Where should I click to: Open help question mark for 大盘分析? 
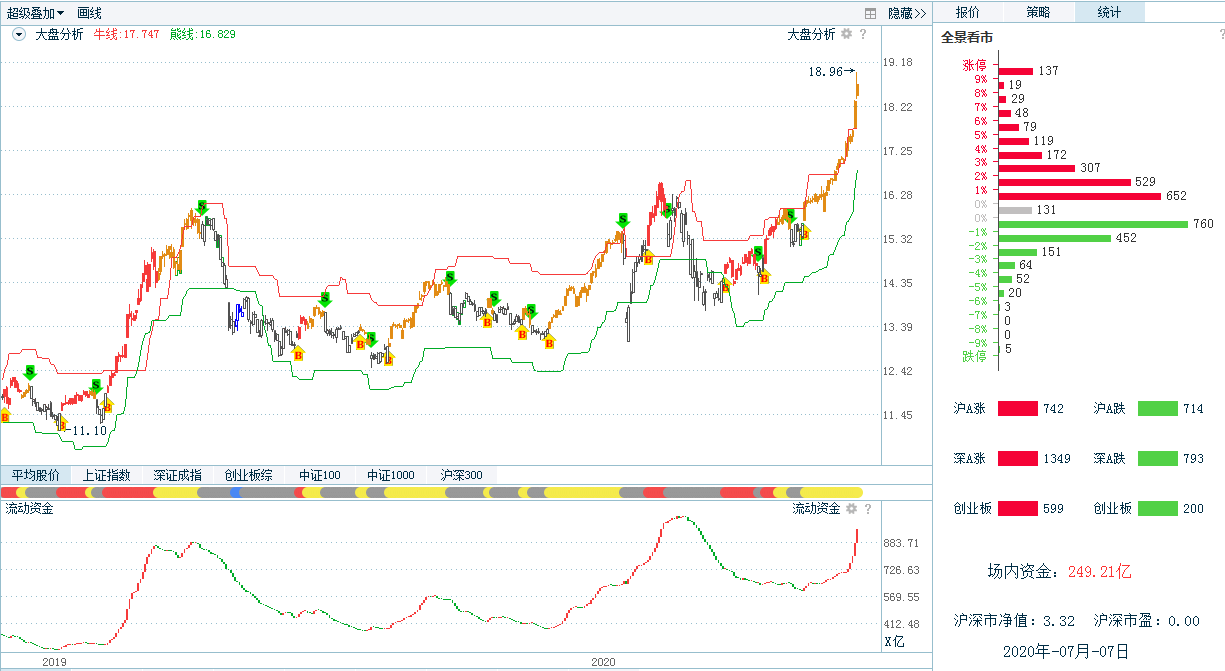pos(866,34)
